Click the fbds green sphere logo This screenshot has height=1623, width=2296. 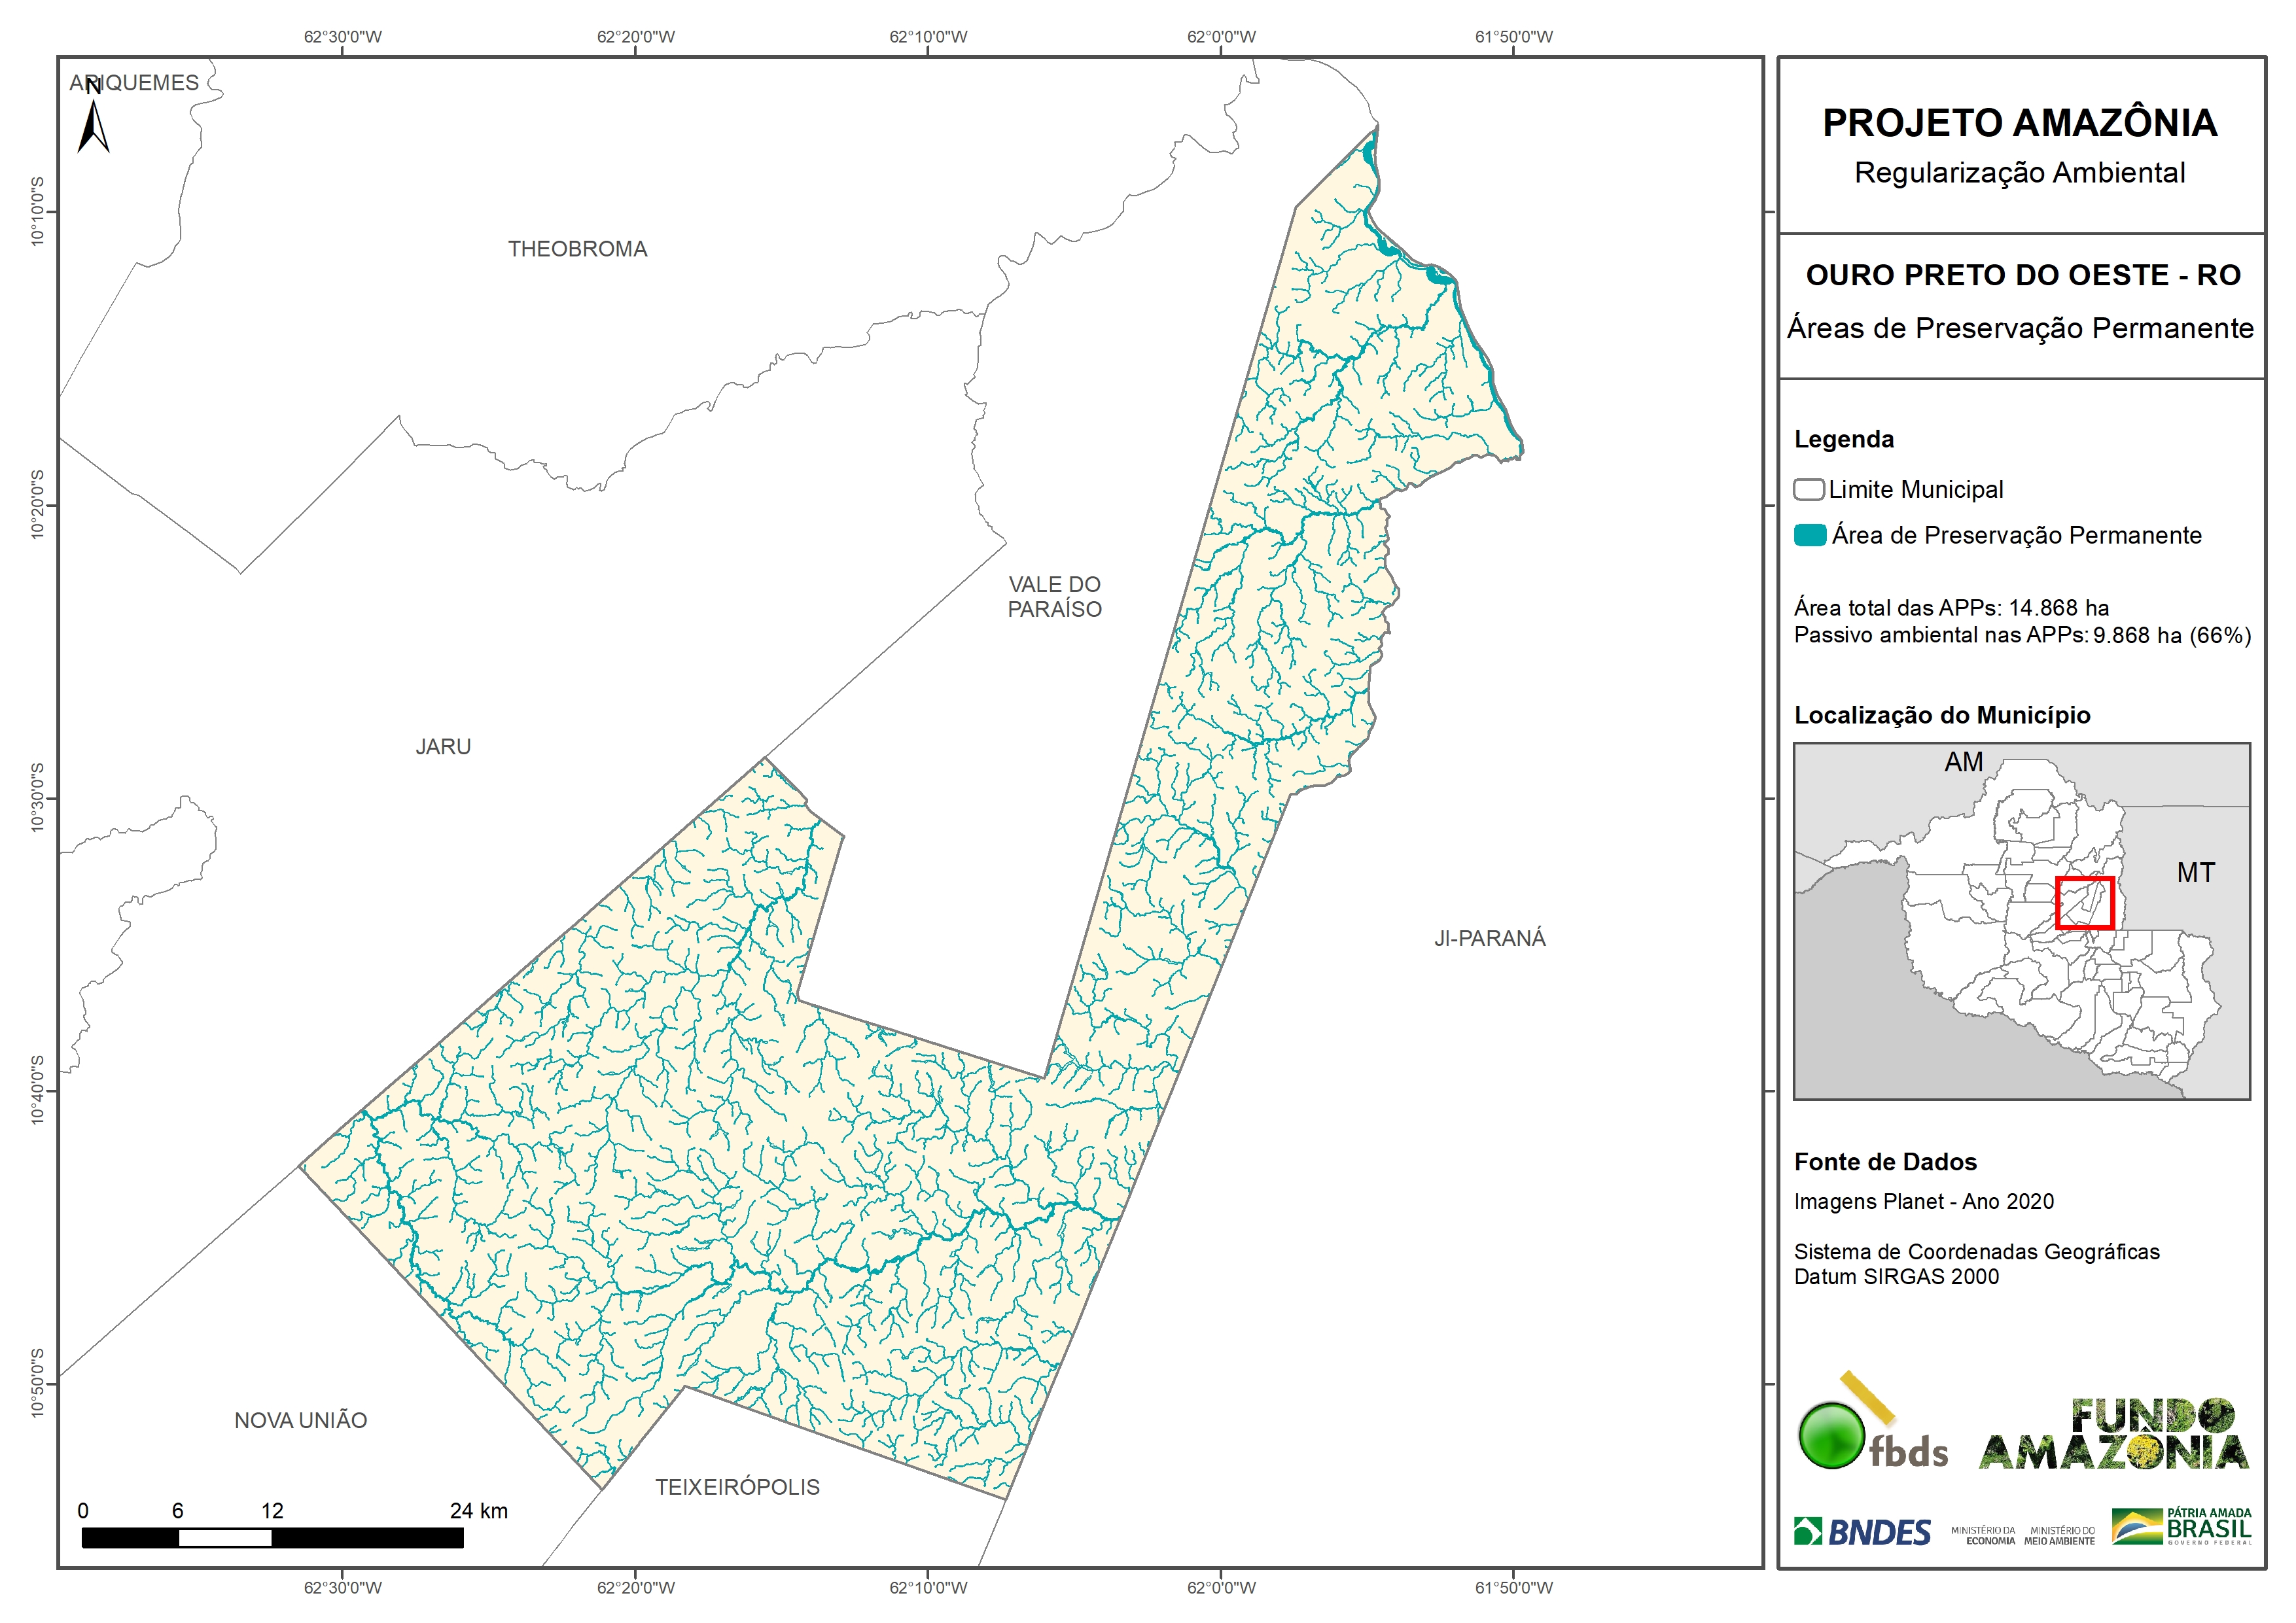click(x=1832, y=1436)
